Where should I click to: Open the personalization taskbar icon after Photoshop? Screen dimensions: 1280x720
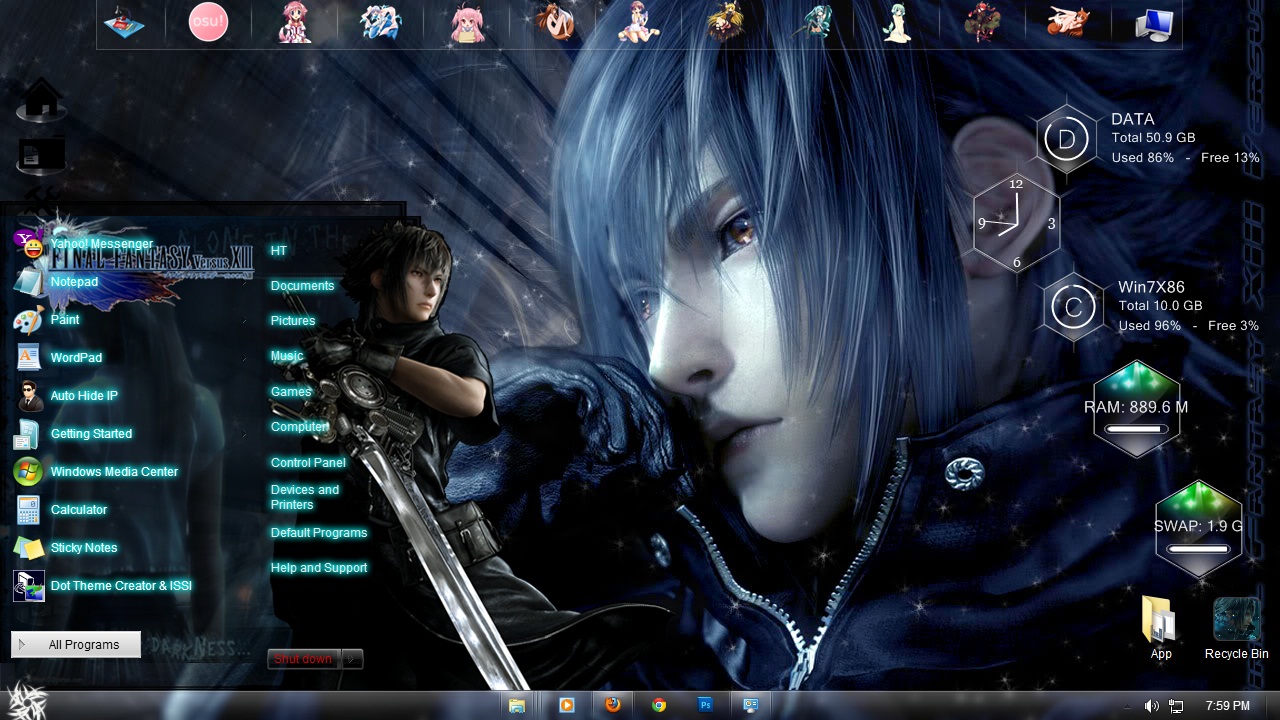pos(752,705)
